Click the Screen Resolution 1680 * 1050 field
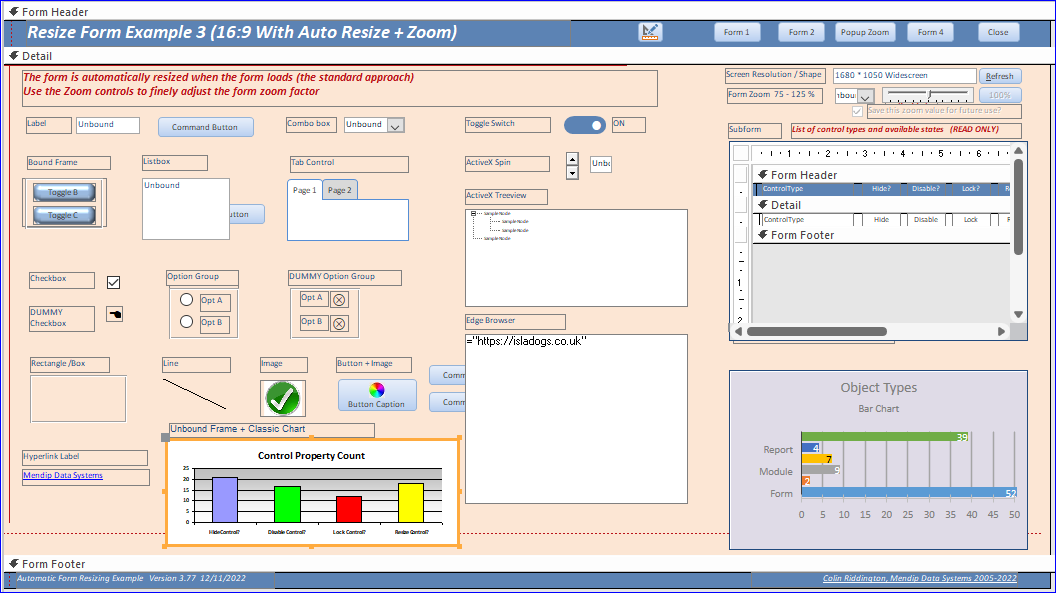Screen dimensions: 1056x593 904,75
